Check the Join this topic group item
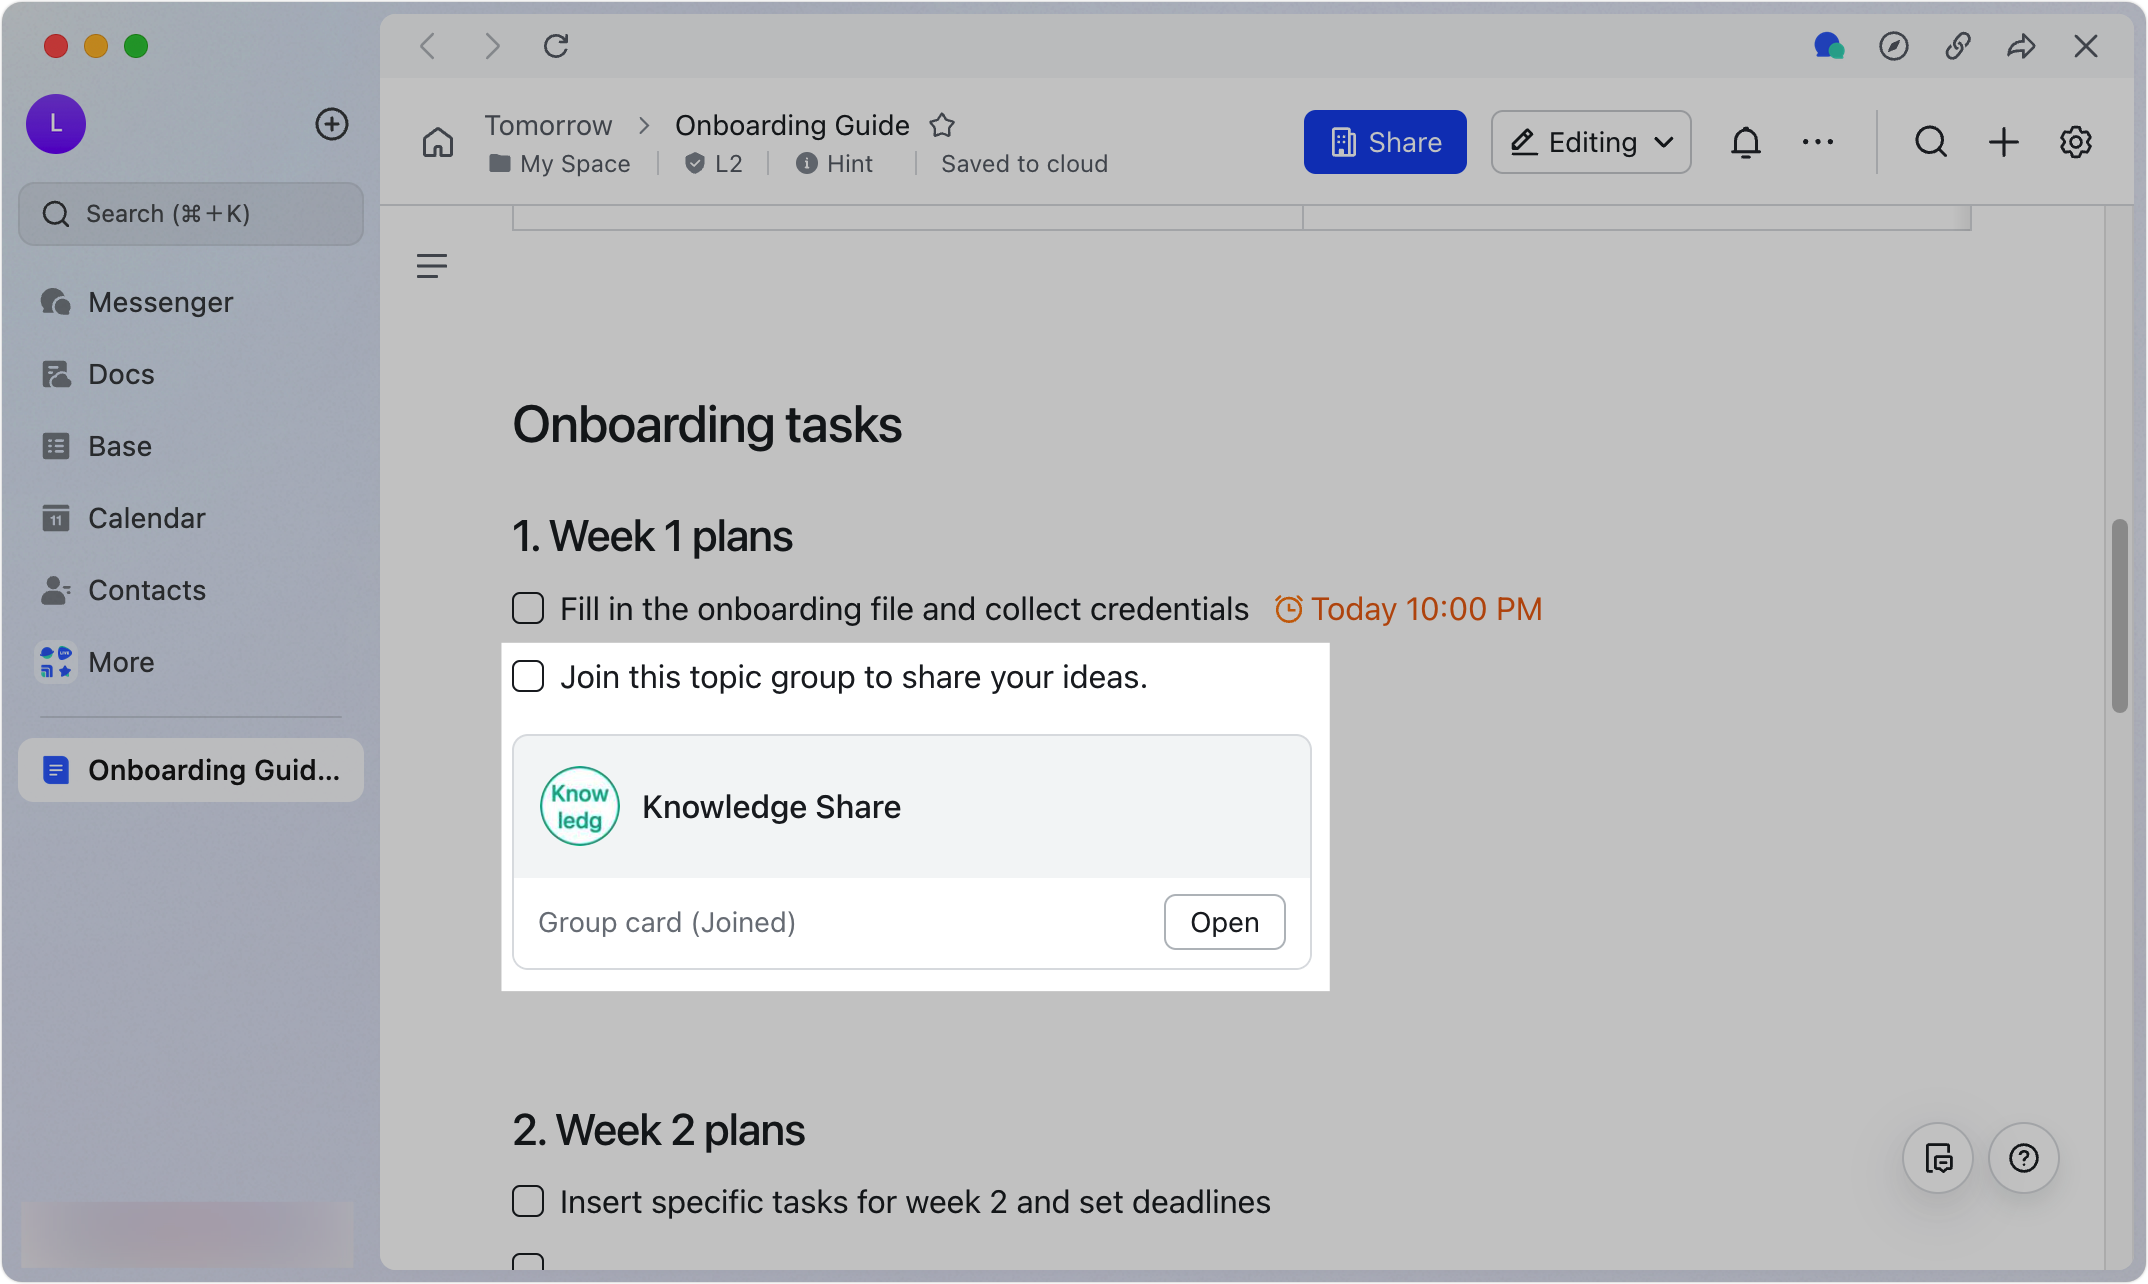Image resolution: width=2148 pixels, height=1284 pixels. tap(527, 676)
